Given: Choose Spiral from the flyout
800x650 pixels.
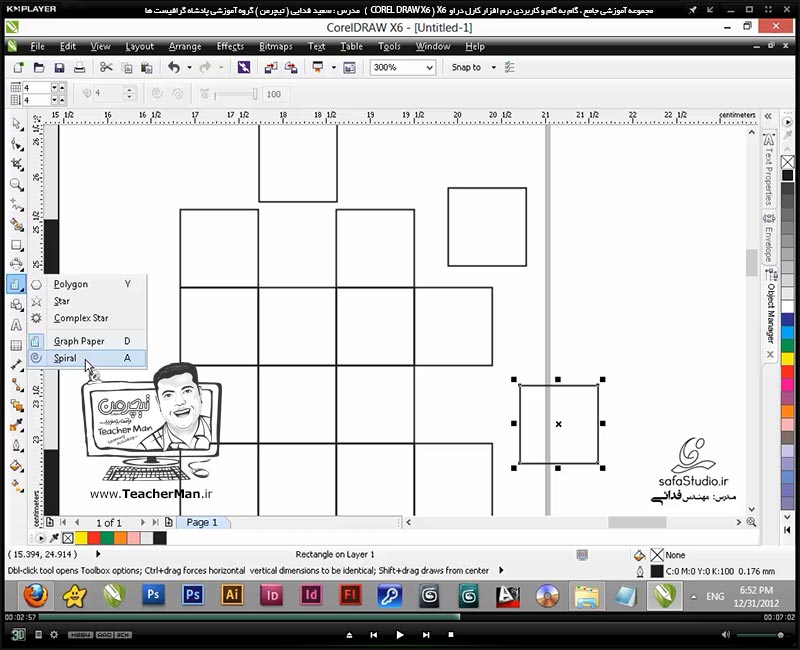Looking at the screenshot, I should 87,358.
